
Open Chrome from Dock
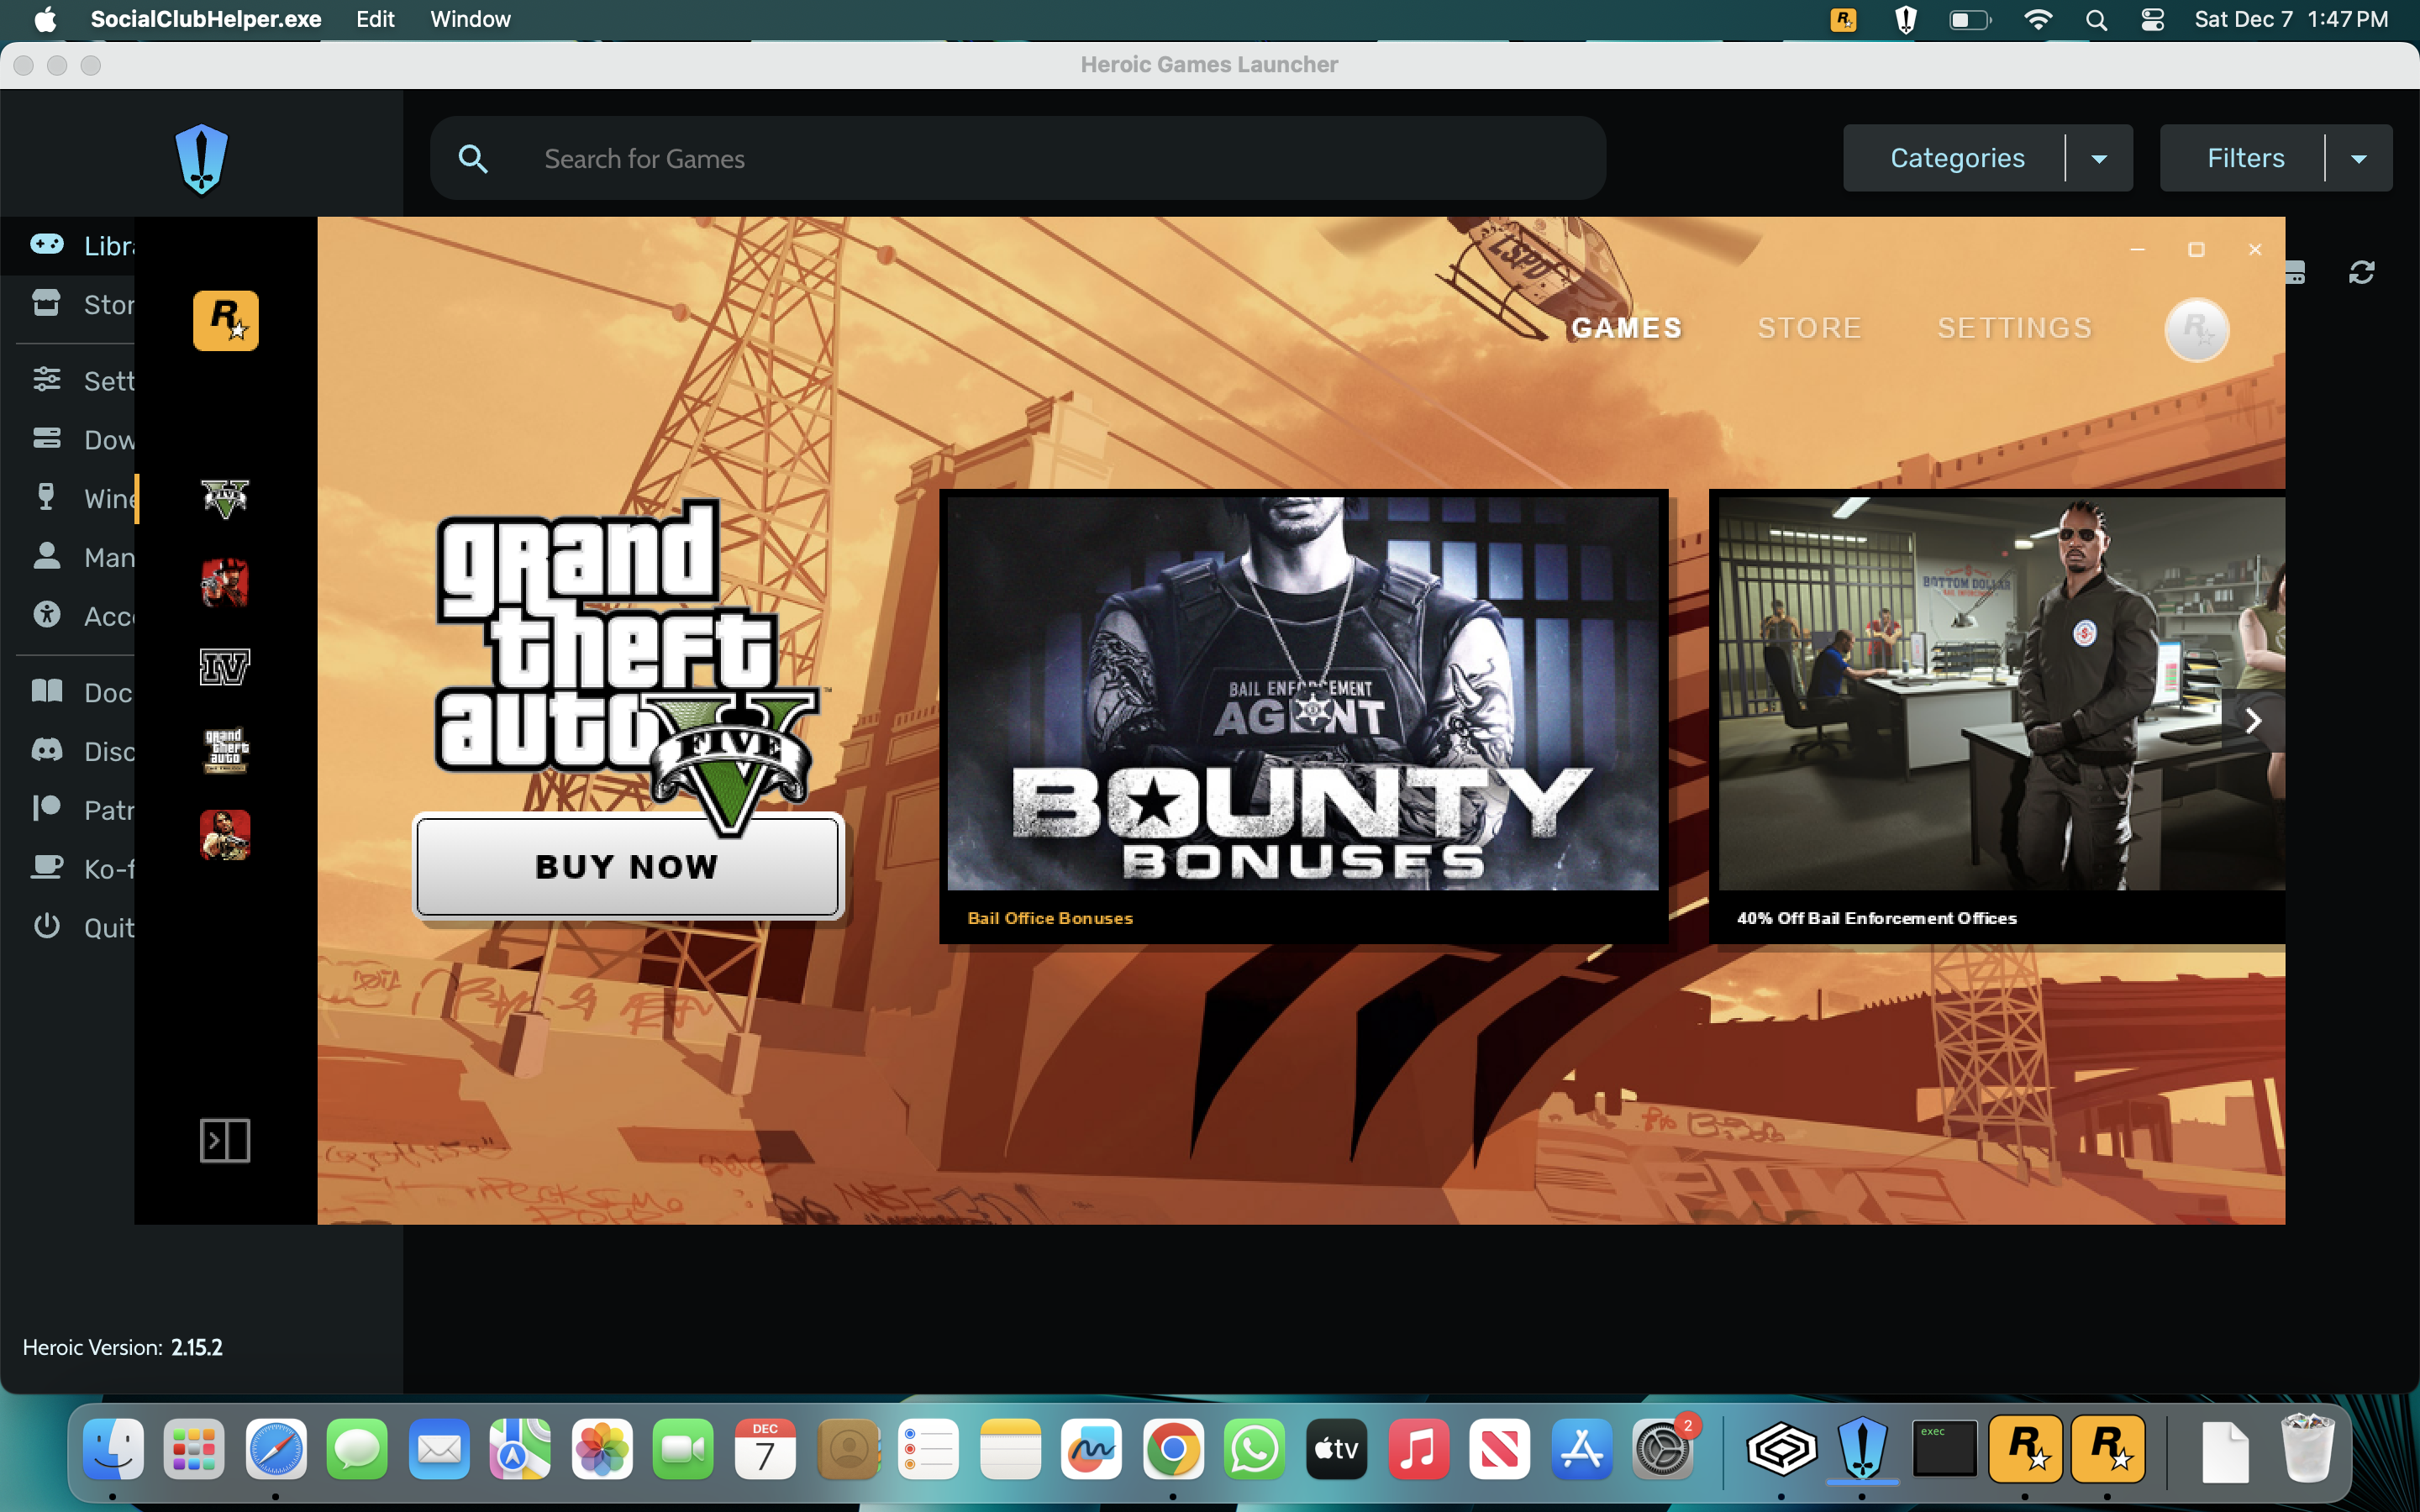tap(1172, 1448)
